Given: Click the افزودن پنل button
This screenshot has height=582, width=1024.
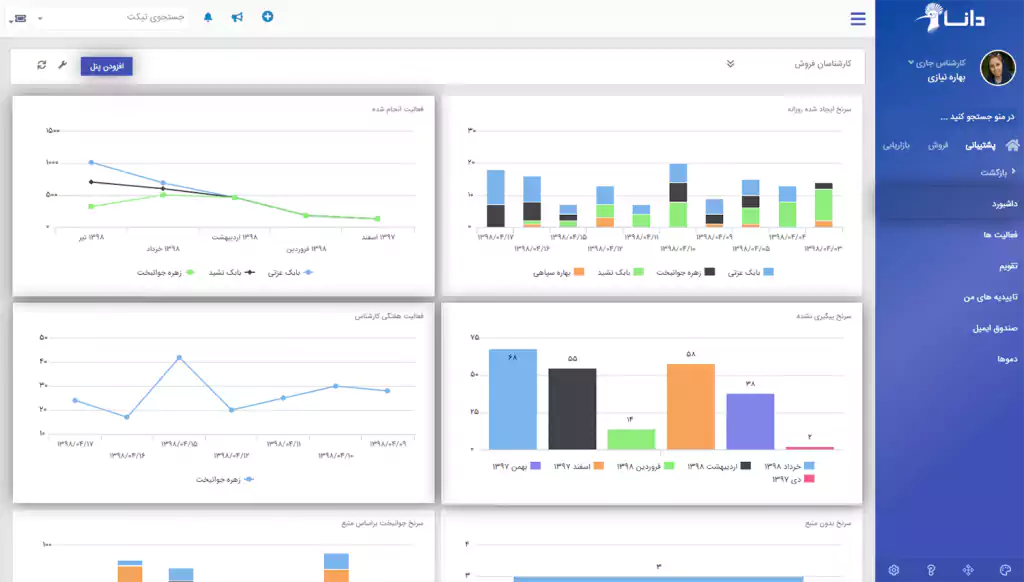Looking at the screenshot, I should coord(107,66).
